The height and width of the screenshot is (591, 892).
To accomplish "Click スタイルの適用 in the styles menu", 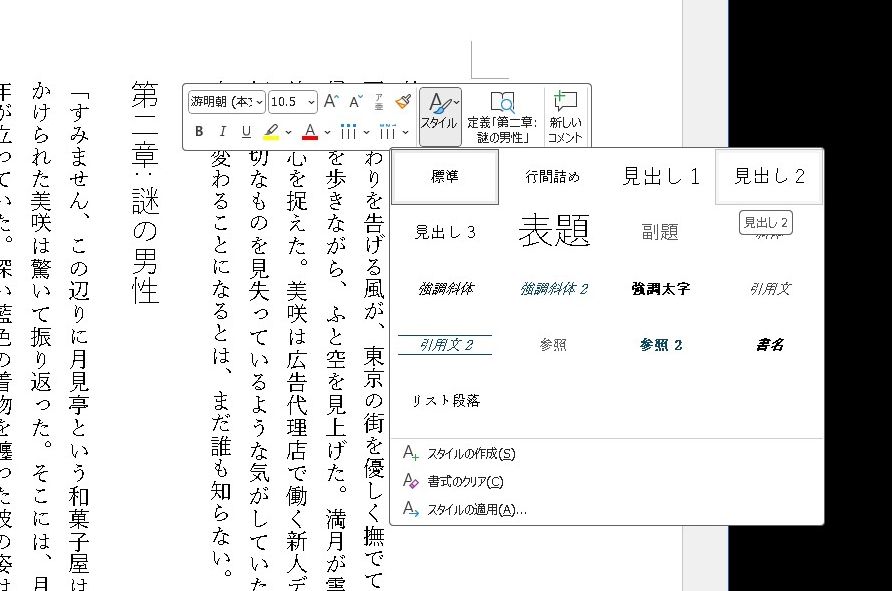I will (x=476, y=510).
